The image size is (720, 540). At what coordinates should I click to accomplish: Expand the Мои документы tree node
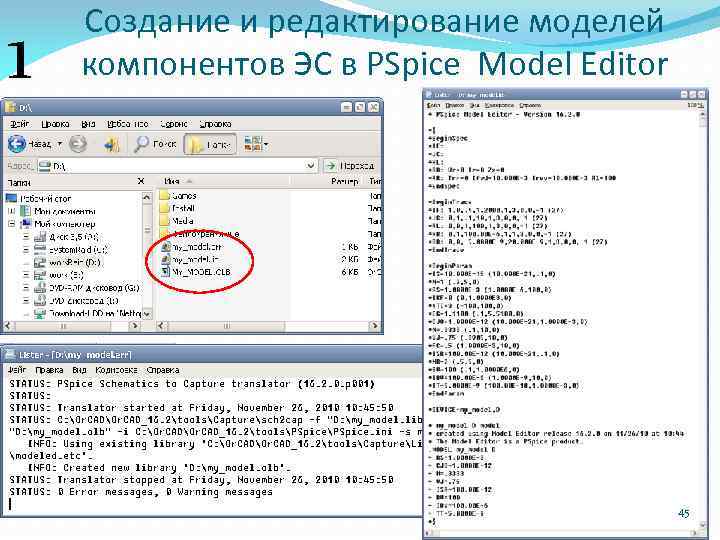pyautogui.click(x=11, y=211)
